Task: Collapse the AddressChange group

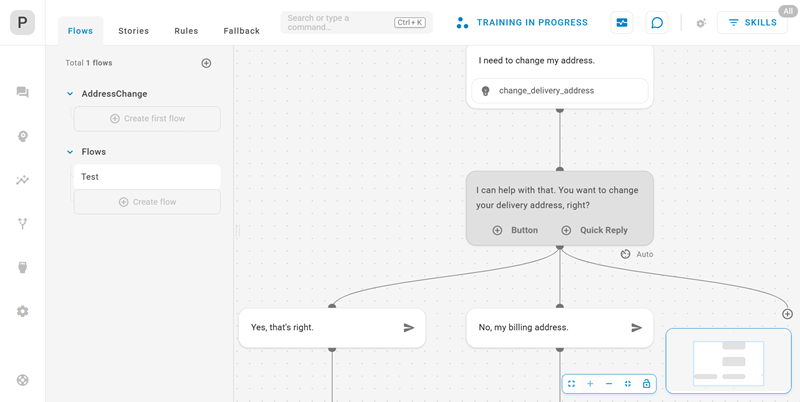Action: [x=70, y=94]
